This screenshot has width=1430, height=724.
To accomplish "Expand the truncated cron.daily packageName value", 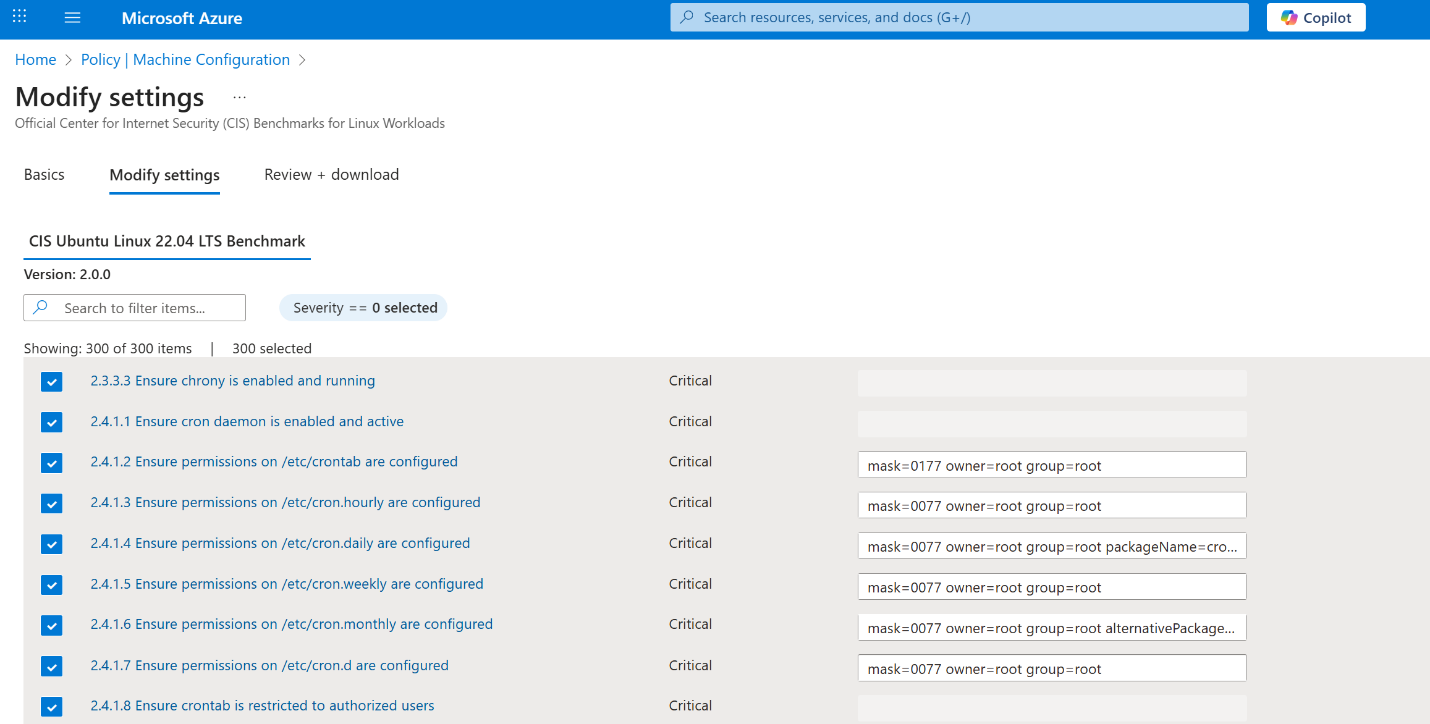I will pyautogui.click(x=1050, y=546).
